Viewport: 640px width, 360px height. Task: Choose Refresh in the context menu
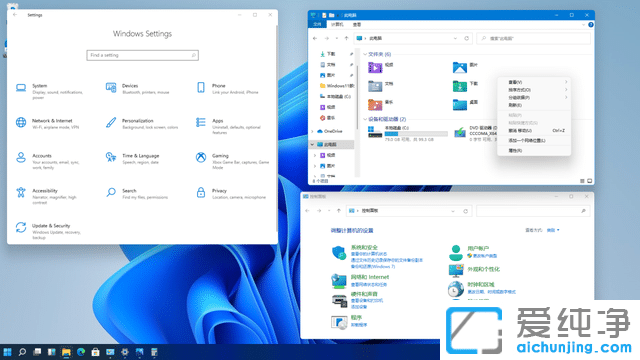[534, 105]
